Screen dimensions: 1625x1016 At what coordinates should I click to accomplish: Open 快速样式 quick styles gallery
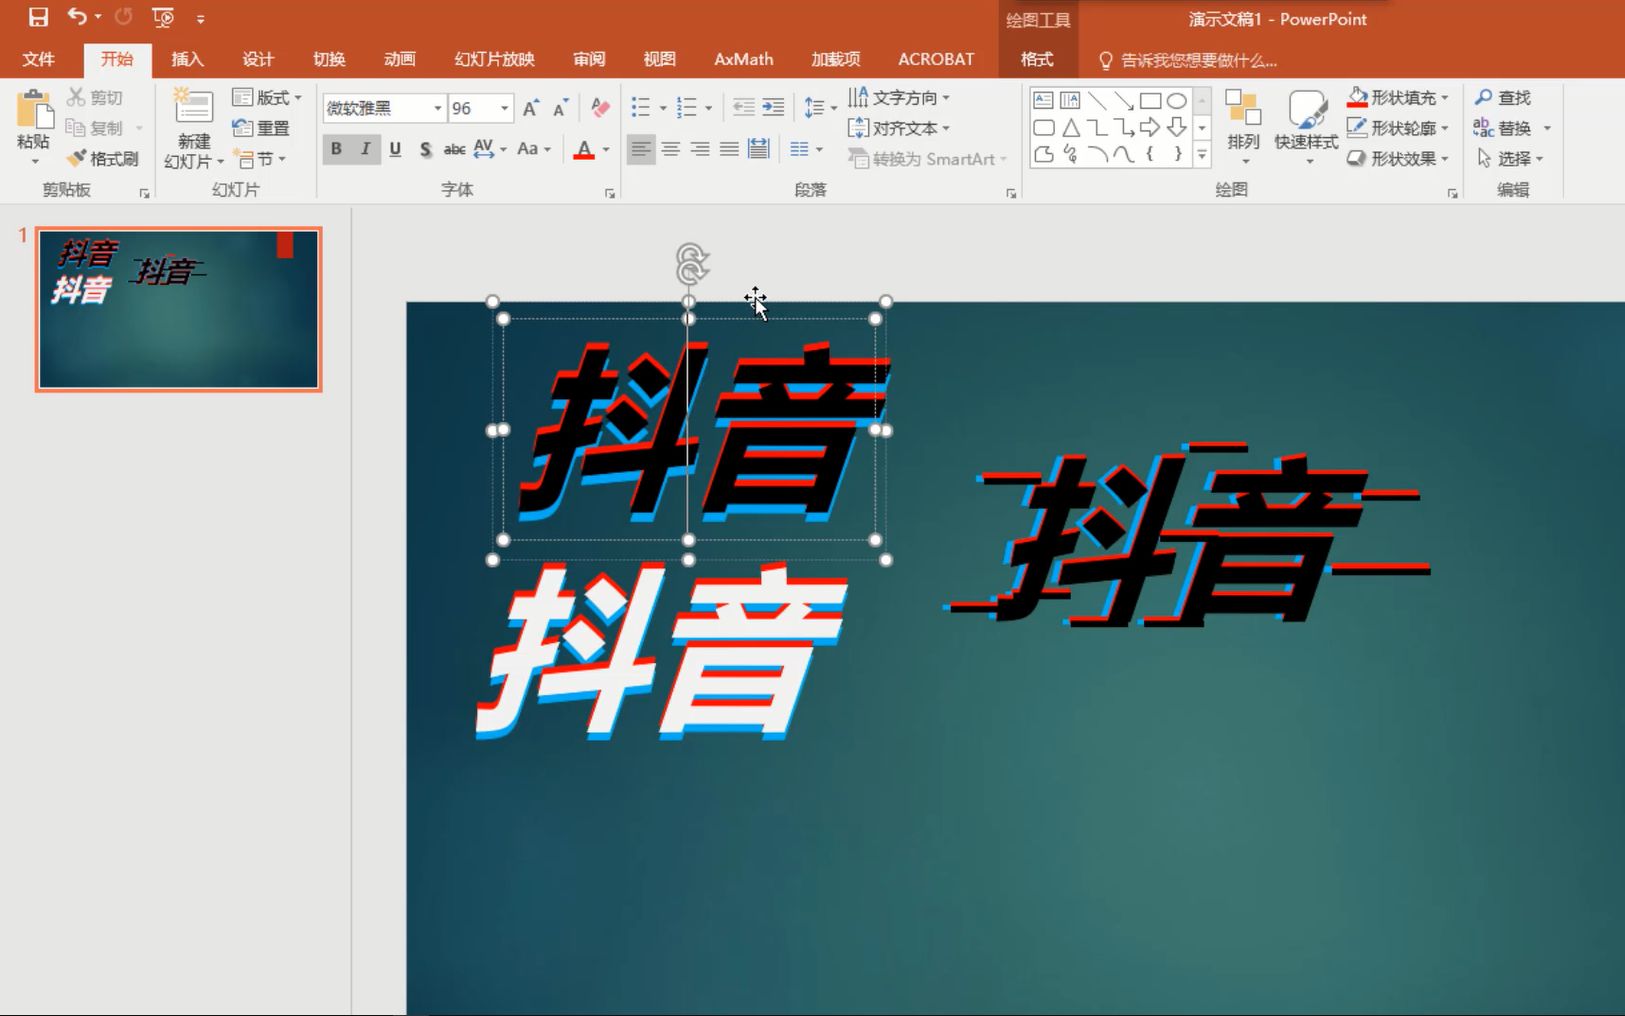coord(1306,126)
